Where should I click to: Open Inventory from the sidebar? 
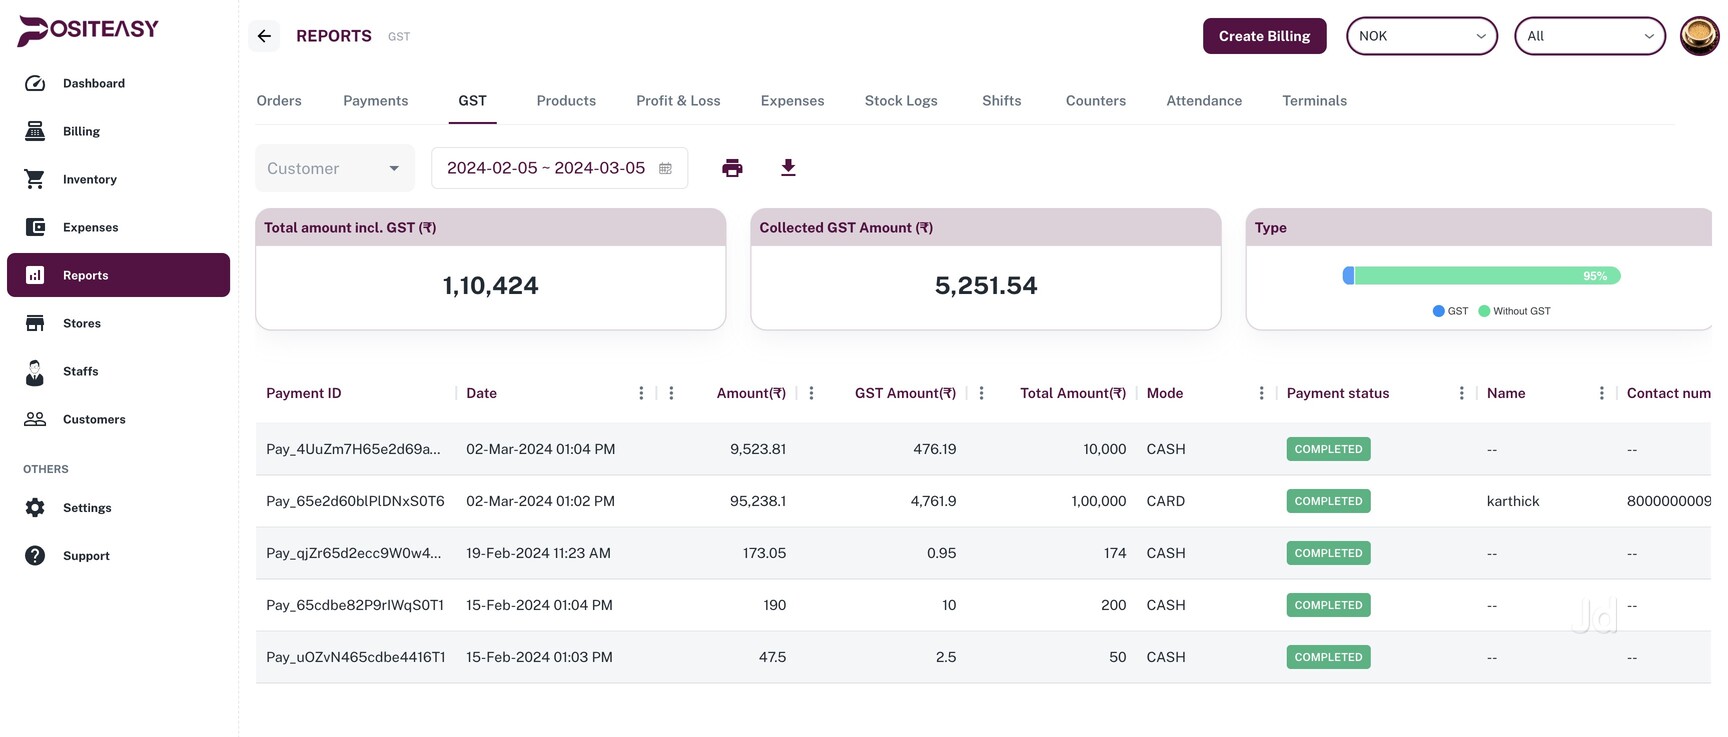pyautogui.click(x=89, y=179)
